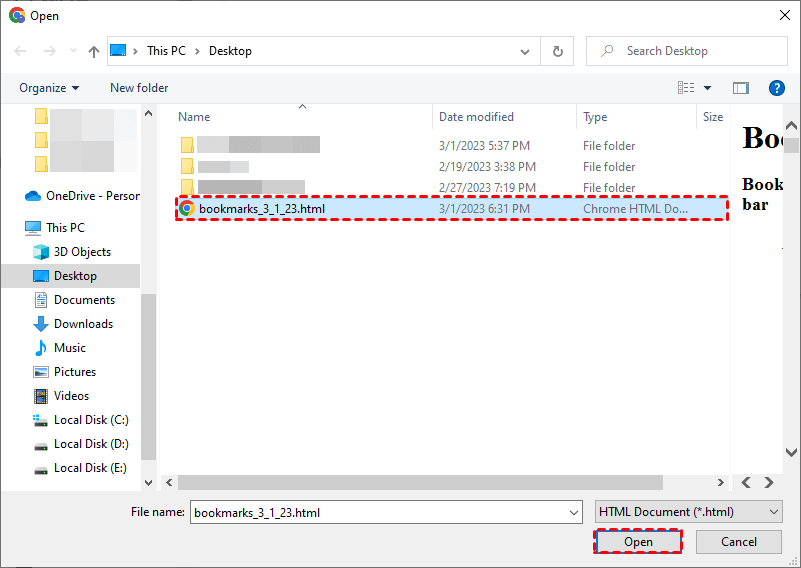Open 3D Objects in navigation pane
This screenshot has height=568, width=801.
[x=72, y=252]
